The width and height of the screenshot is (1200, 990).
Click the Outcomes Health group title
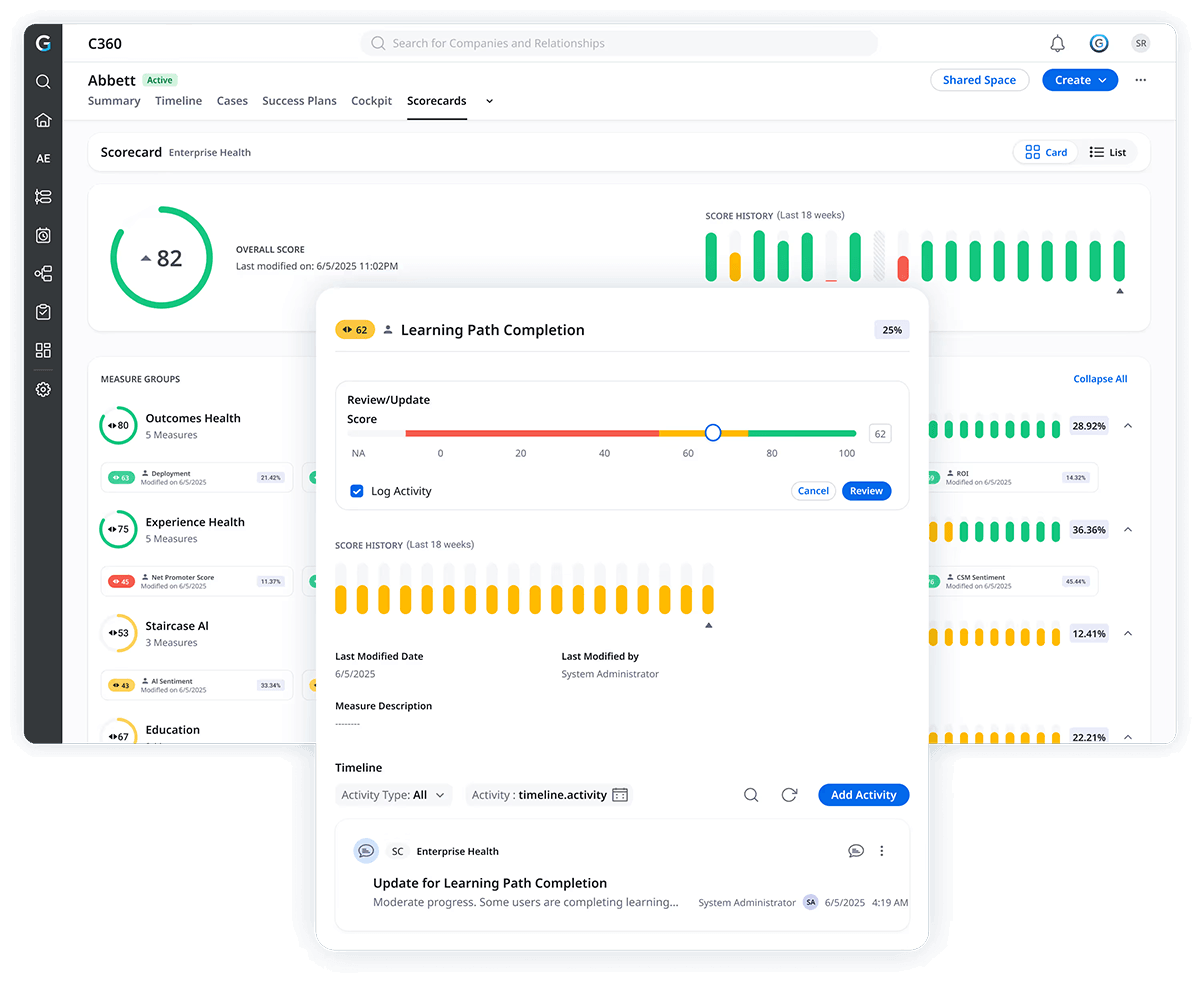(x=193, y=418)
